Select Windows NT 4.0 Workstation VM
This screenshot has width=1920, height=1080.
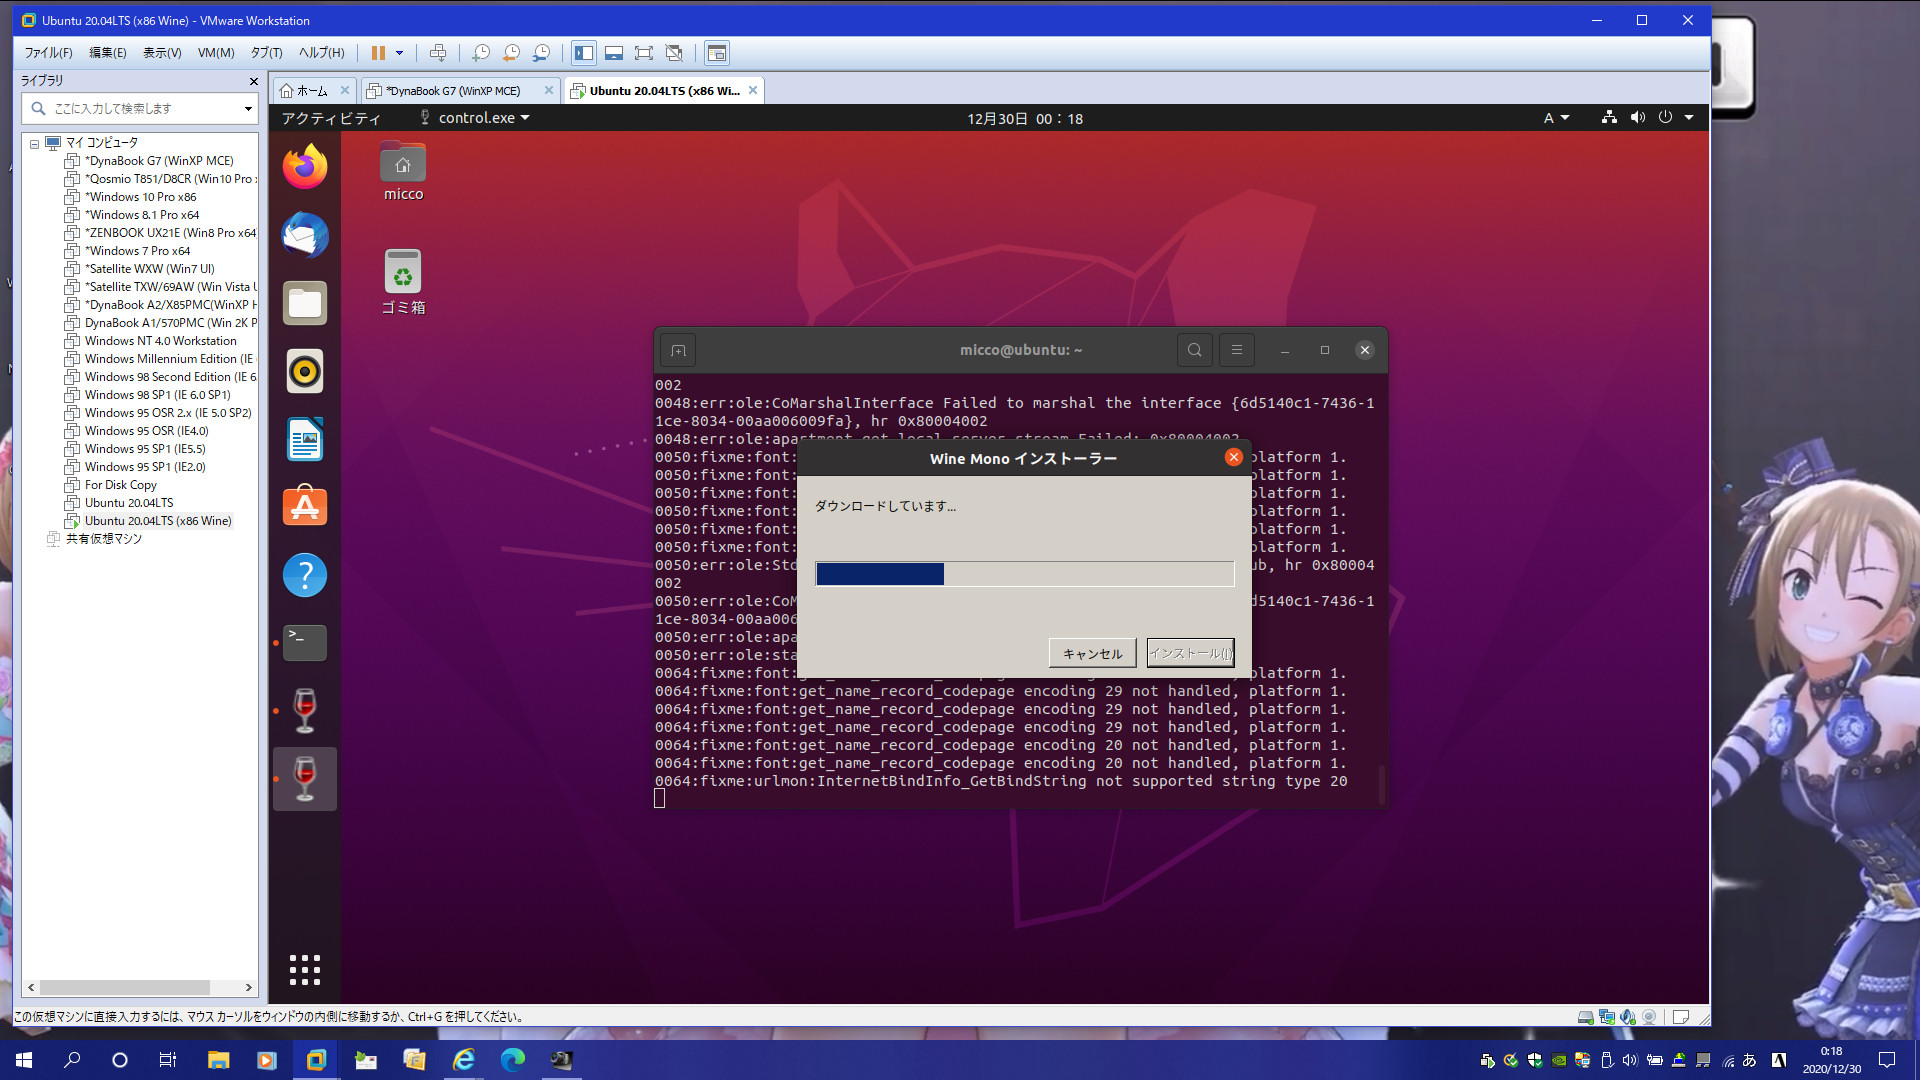(160, 341)
